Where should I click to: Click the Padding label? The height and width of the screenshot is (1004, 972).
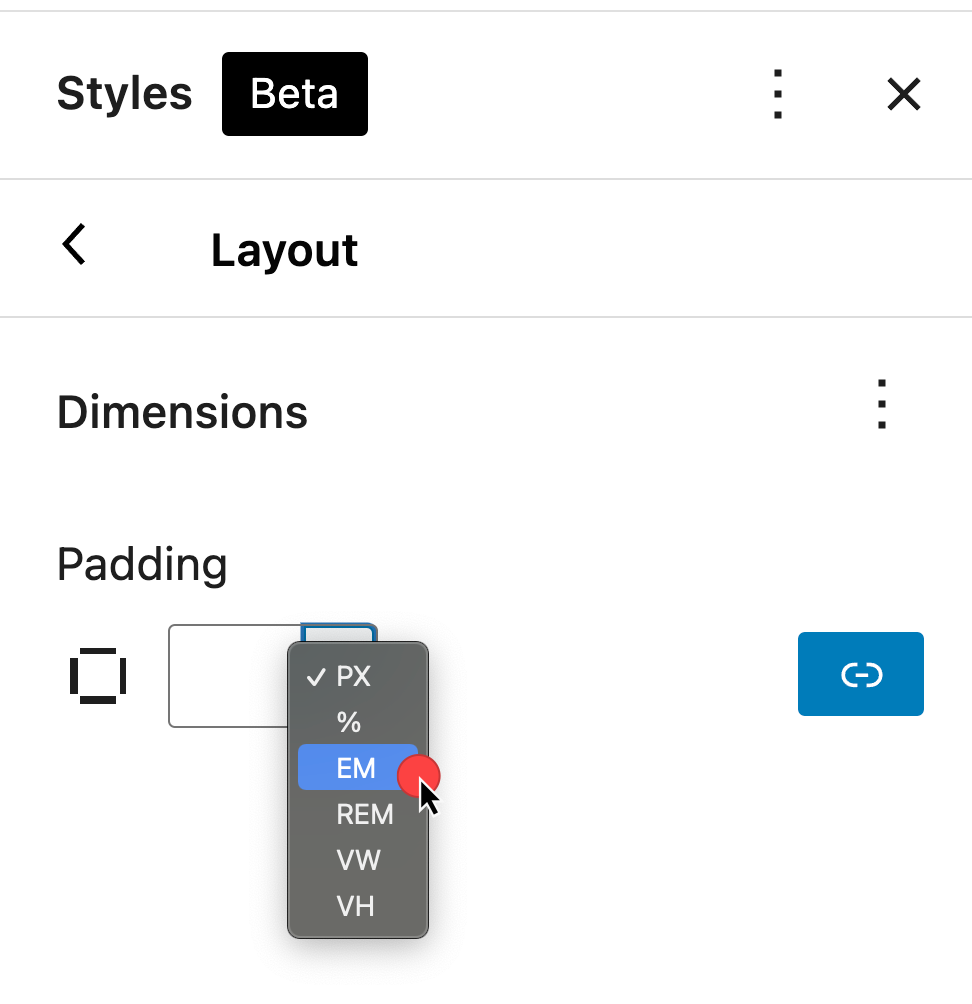(142, 565)
